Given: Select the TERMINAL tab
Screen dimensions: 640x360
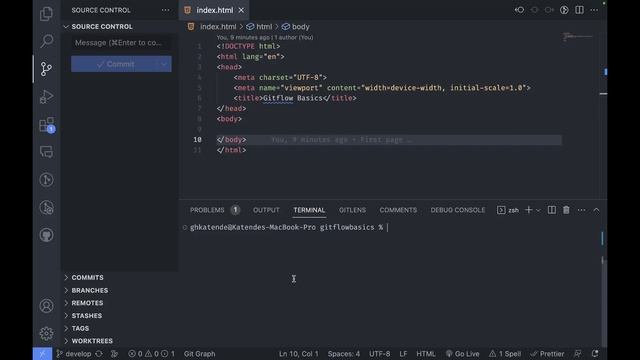Looking at the screenshot, I should coord(309,210).
